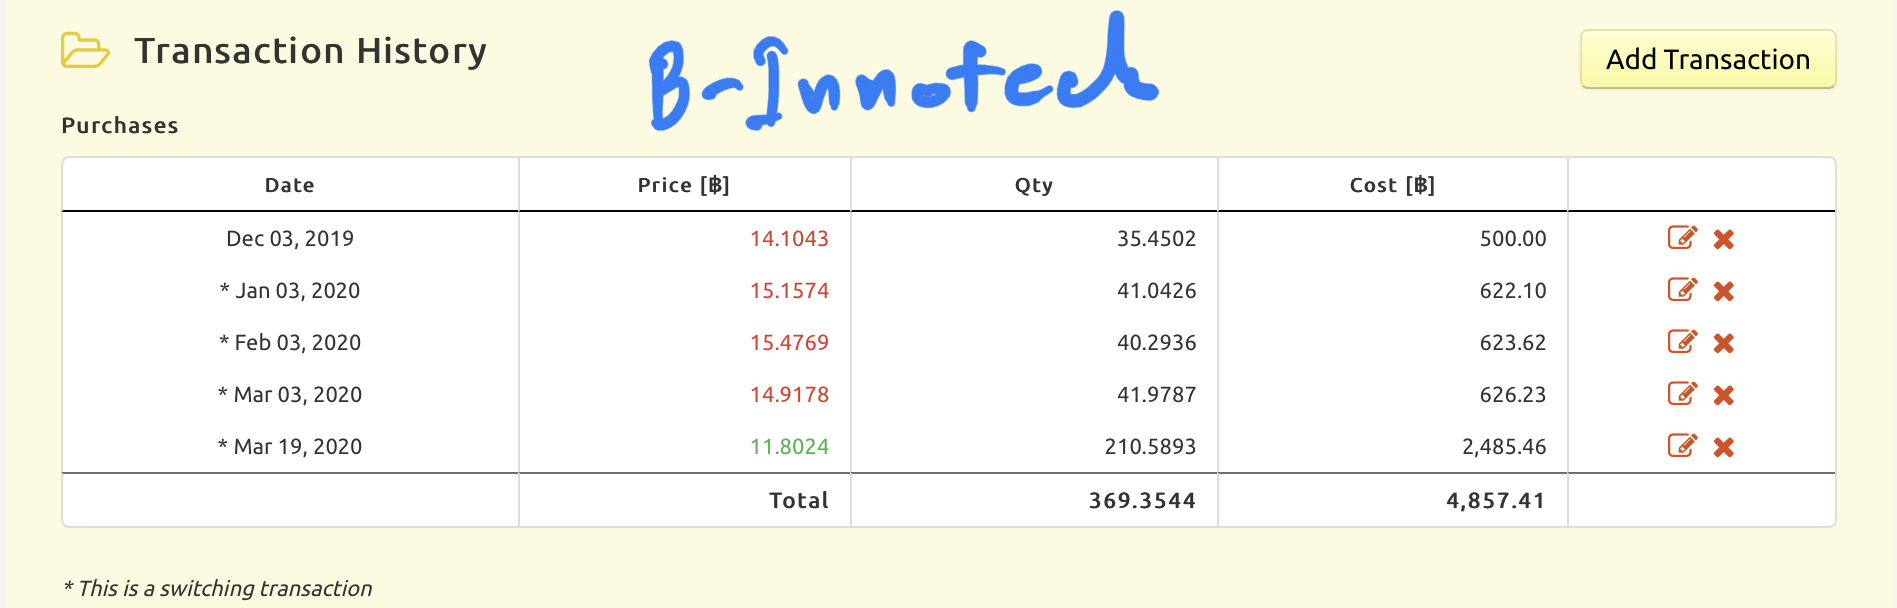Click the Add Transaction button
The image size is (1897, 608).
click(1707, 59)
